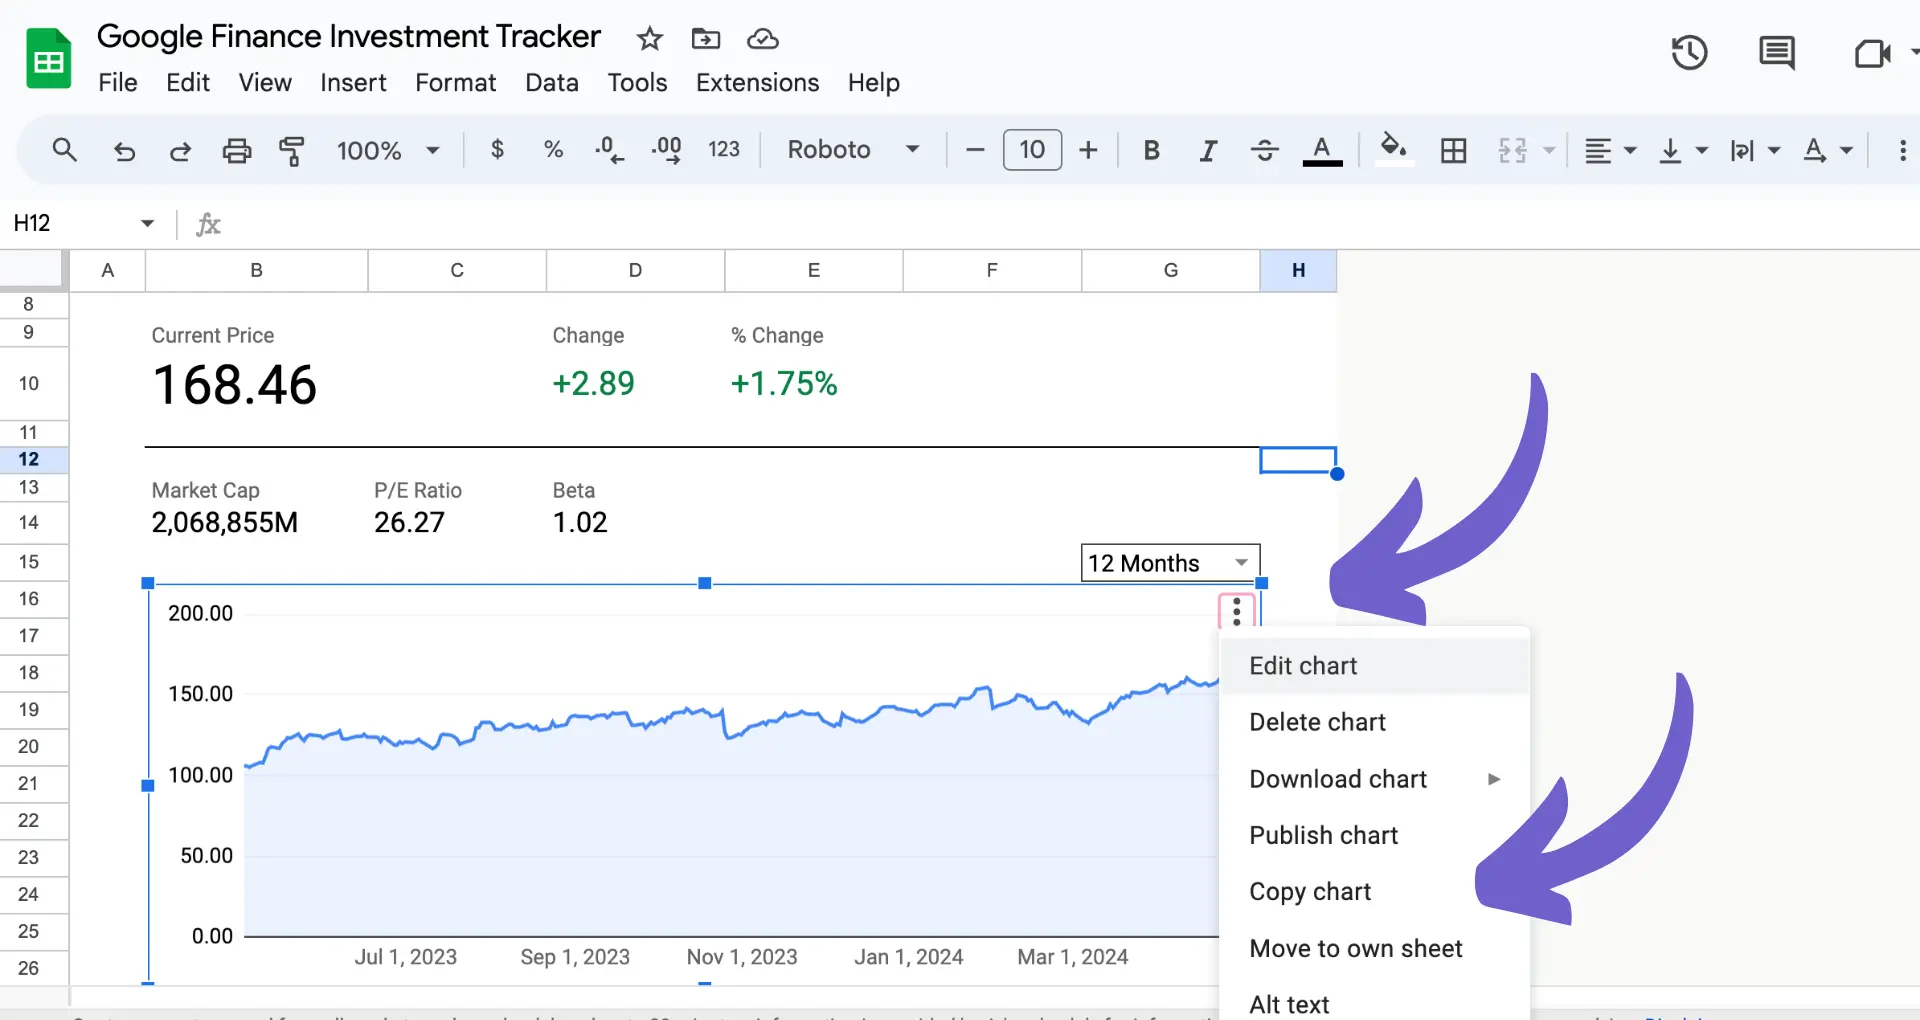Open the comments panel icon

[x=1777, y=52]
